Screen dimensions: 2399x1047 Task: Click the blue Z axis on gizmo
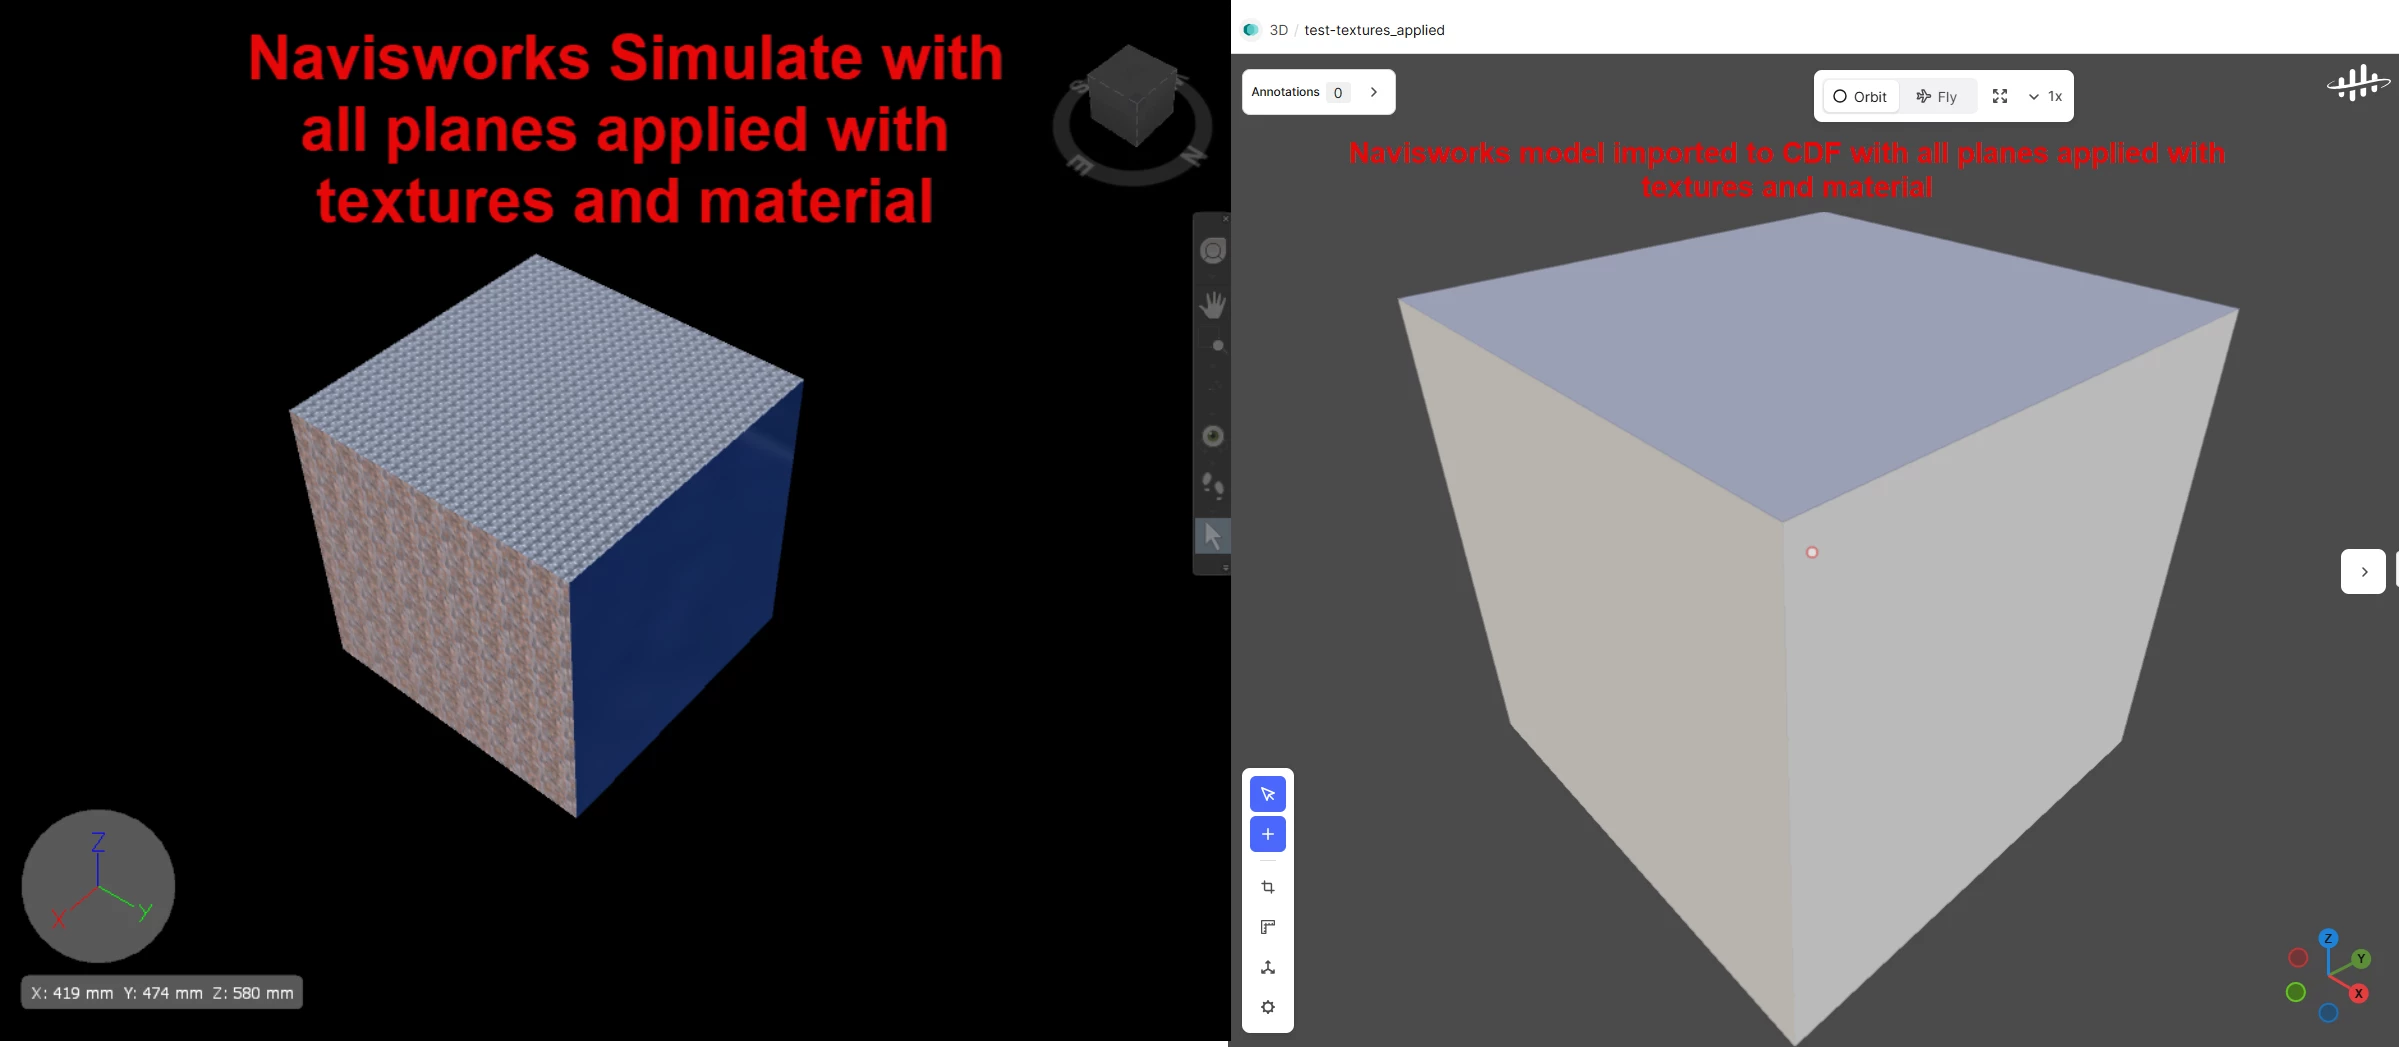(x=2328, y=938)
